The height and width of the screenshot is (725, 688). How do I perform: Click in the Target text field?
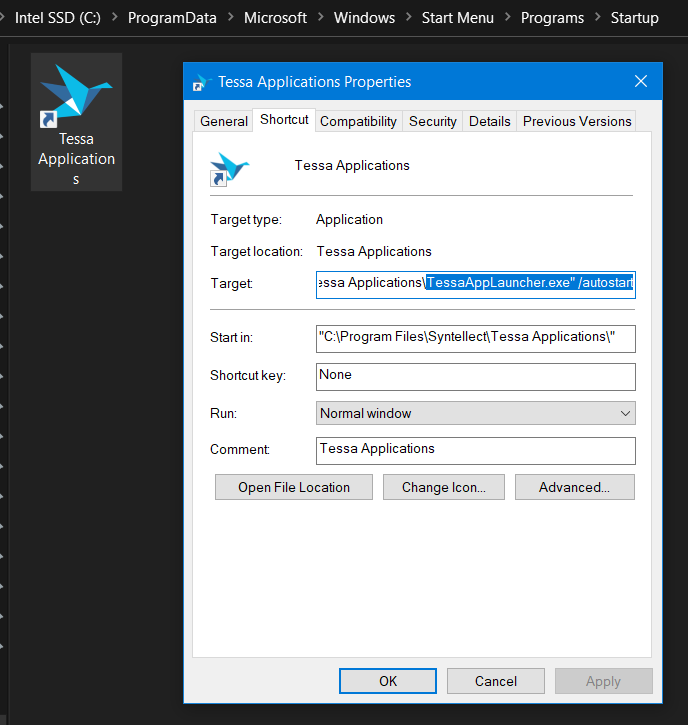click(x=476, y=285)
